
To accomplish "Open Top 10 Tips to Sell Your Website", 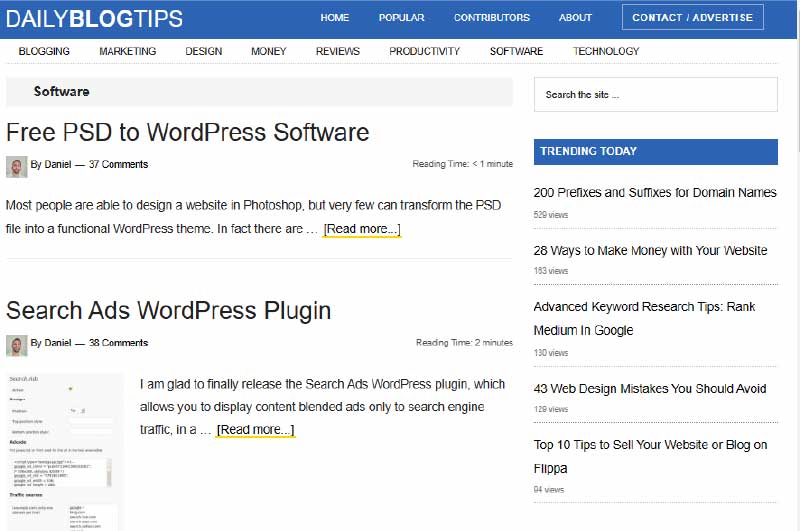I will click(x=651, y=457).
